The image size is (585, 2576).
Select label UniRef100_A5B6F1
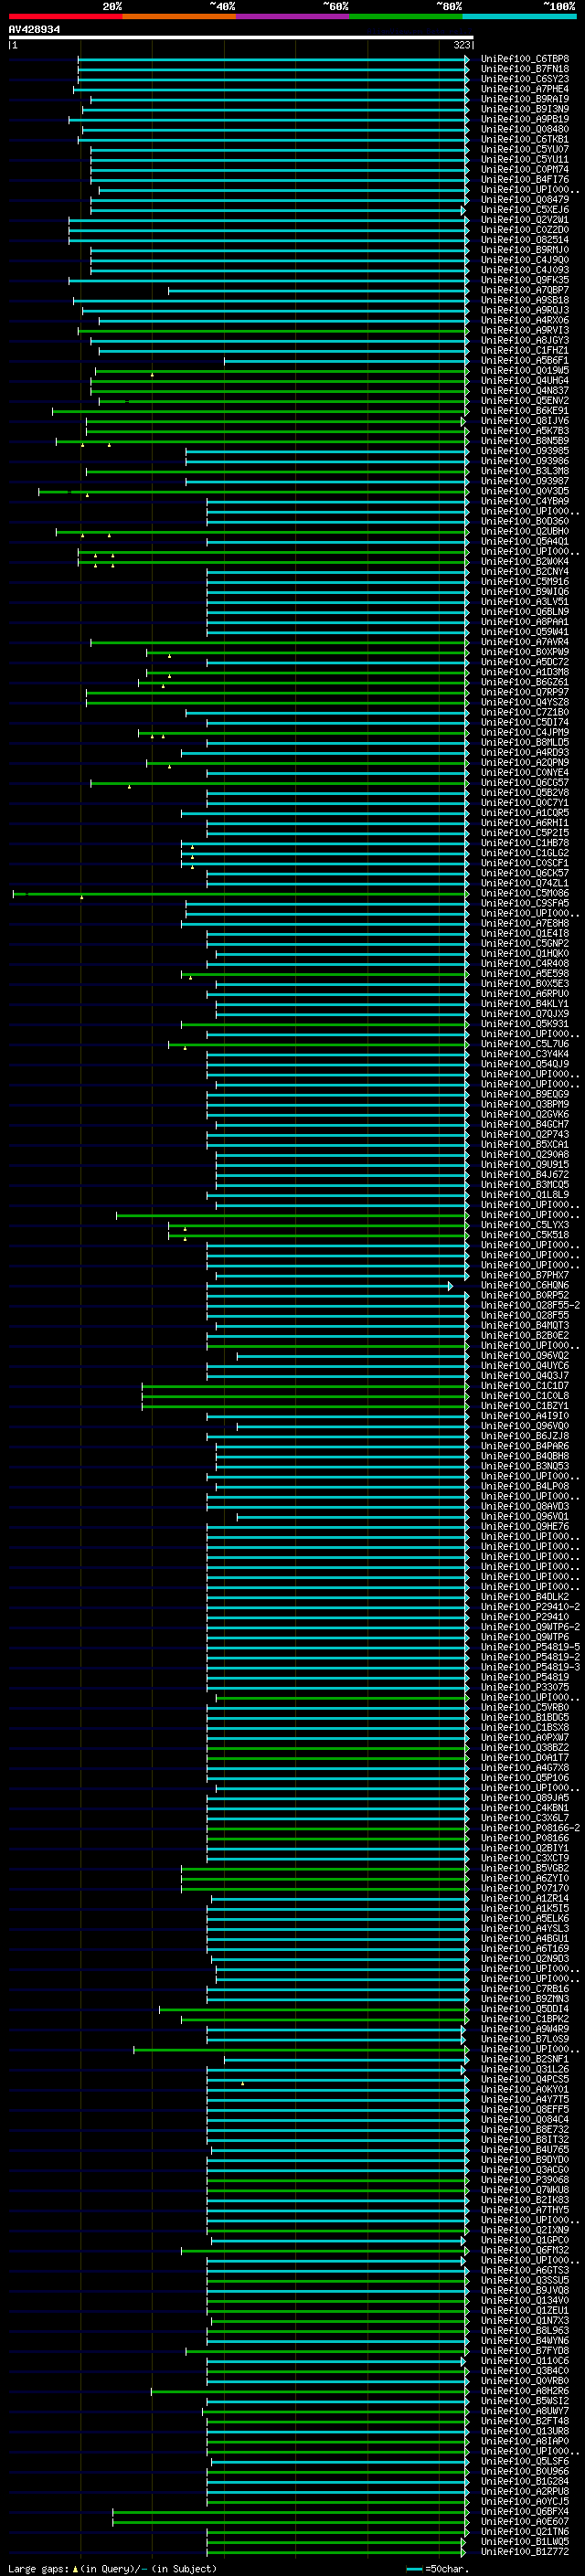pyautogui.click(x=525, y=361)
